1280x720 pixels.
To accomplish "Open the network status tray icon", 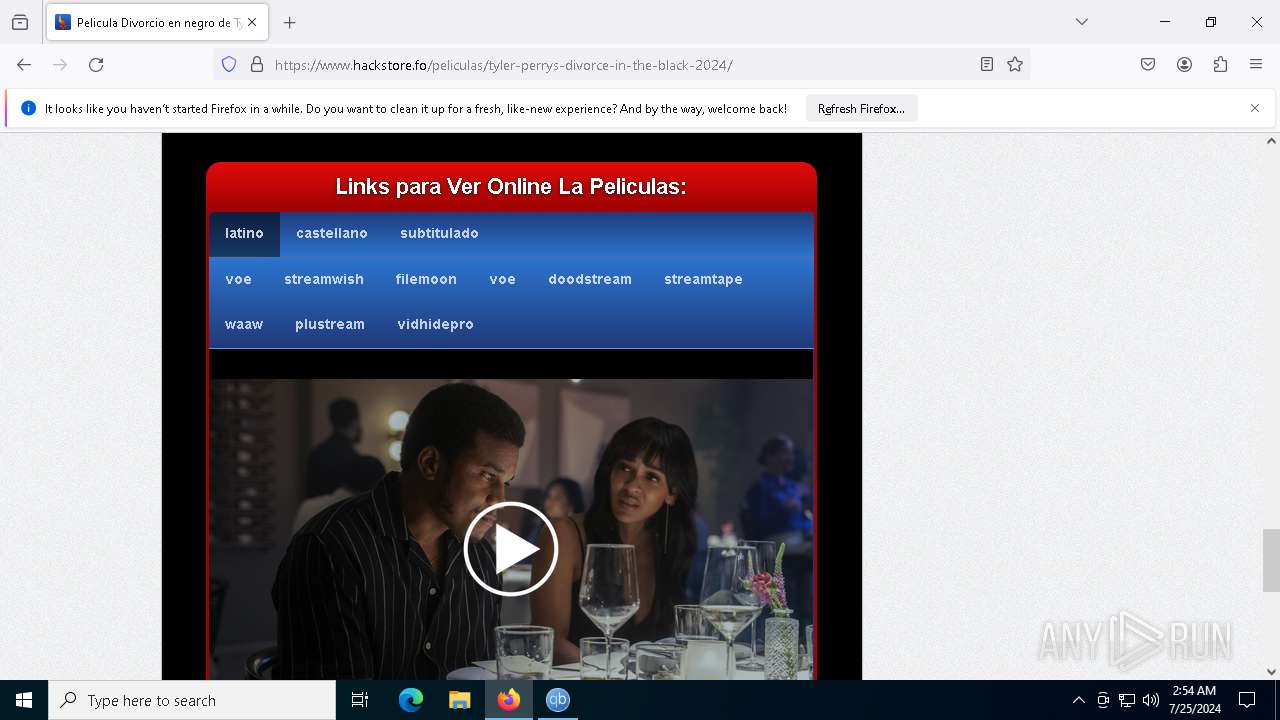I will [1127, 700].
